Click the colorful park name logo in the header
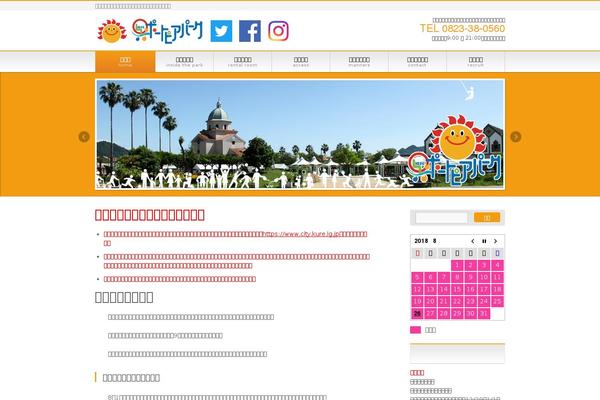Screen dimensions: 600x400 tap(167, 31)
